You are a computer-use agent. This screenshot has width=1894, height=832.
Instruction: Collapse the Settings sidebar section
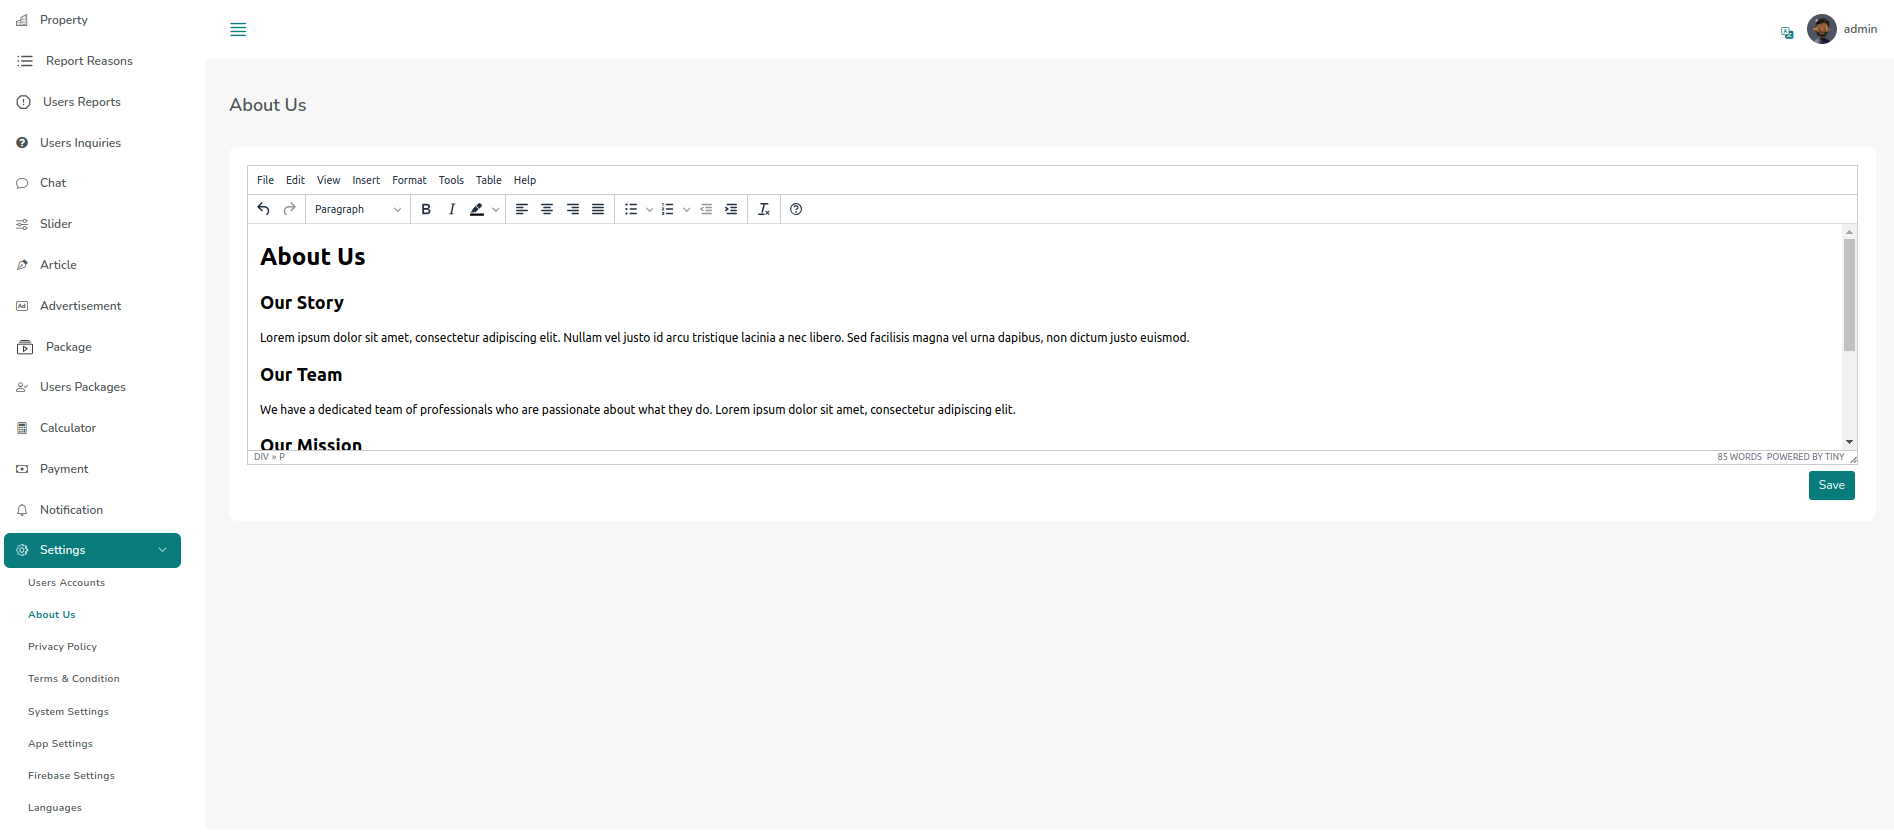click(92, 550)
